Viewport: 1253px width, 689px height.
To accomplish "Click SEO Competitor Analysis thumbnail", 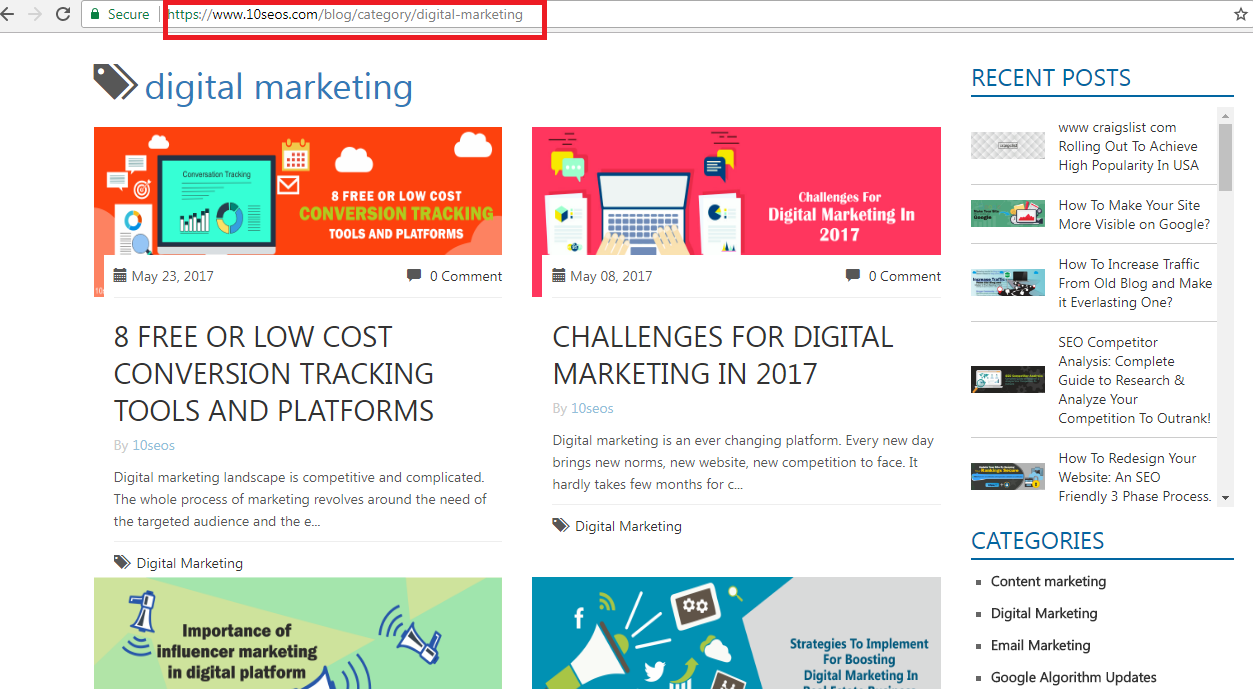I will coord(1008,380).
